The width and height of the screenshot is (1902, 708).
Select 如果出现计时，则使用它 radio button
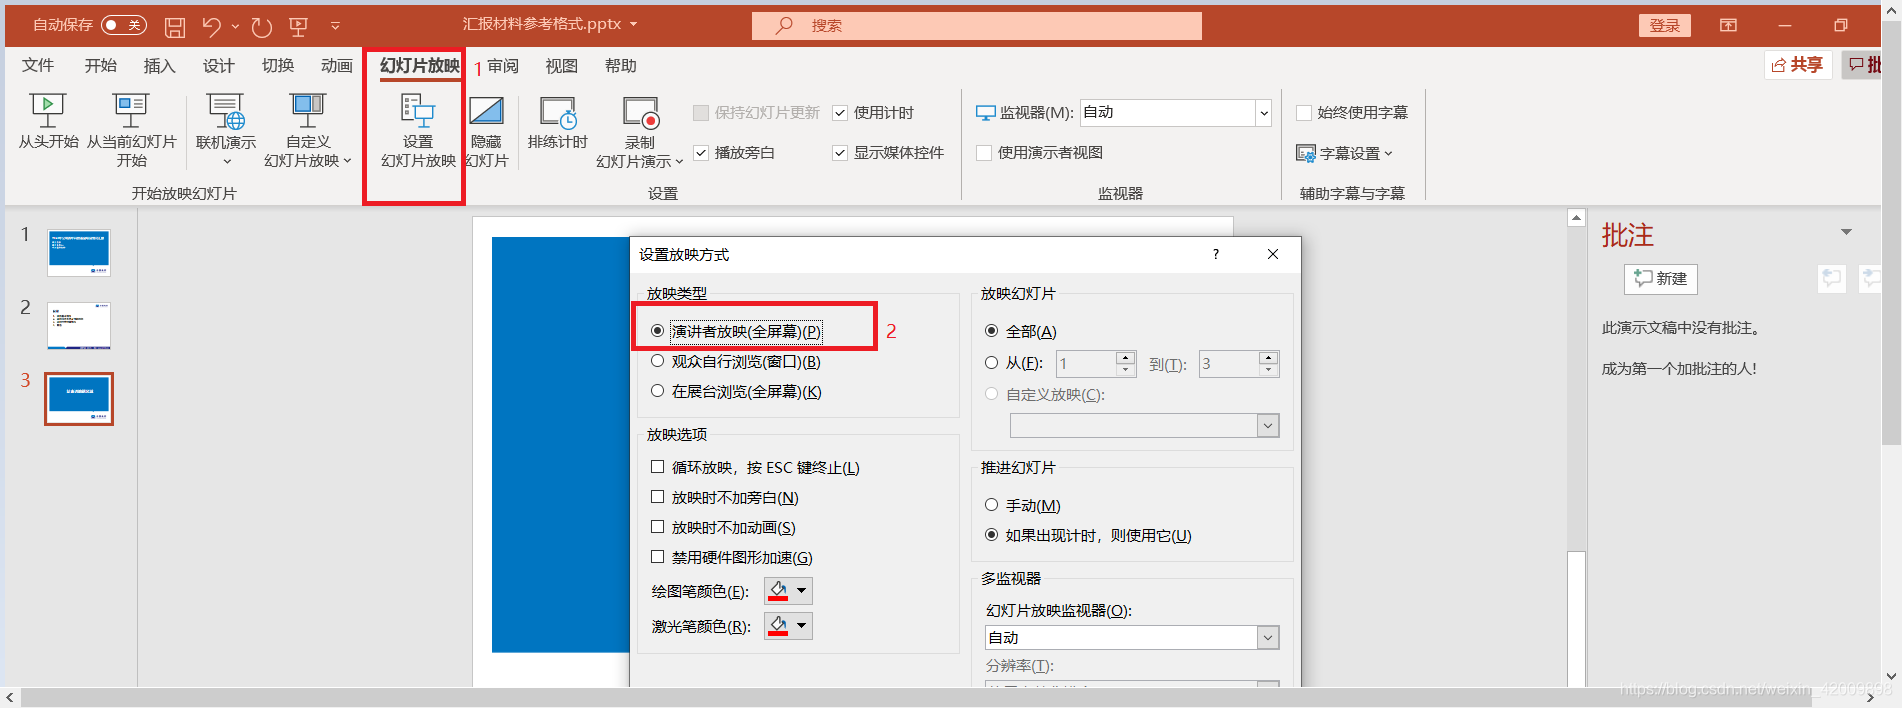(x=991, y=535)
